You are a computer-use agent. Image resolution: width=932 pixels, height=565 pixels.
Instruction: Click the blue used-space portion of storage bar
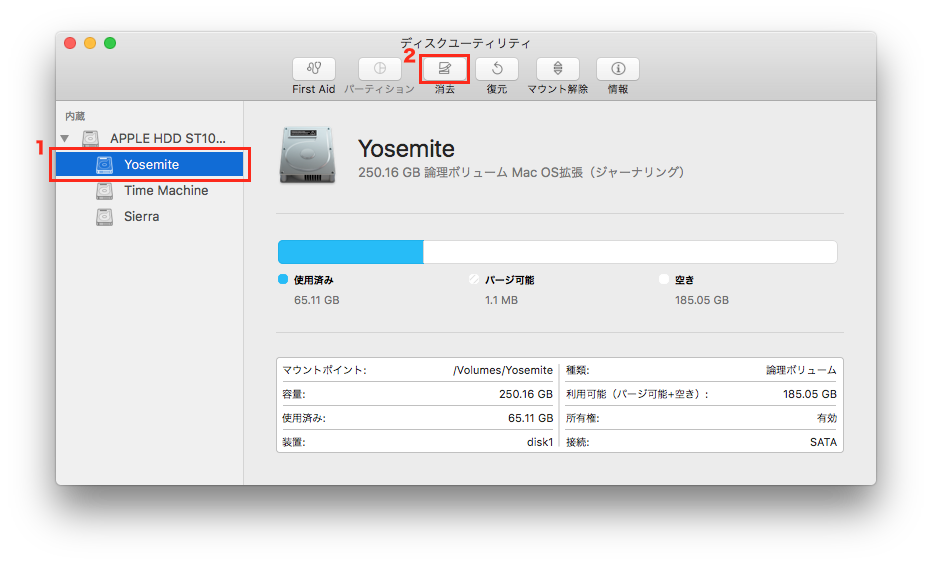[351, 252]
